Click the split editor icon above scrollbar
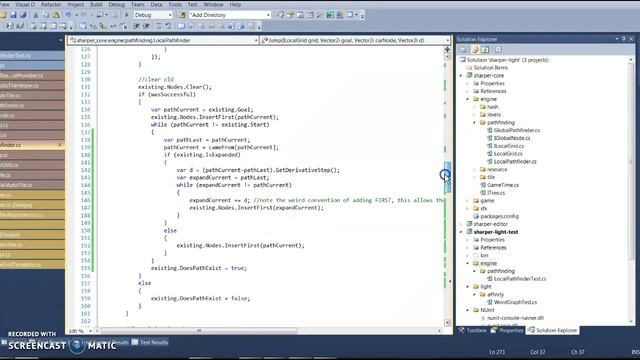This screenshot has width=640, height=360. click(447, 49)
